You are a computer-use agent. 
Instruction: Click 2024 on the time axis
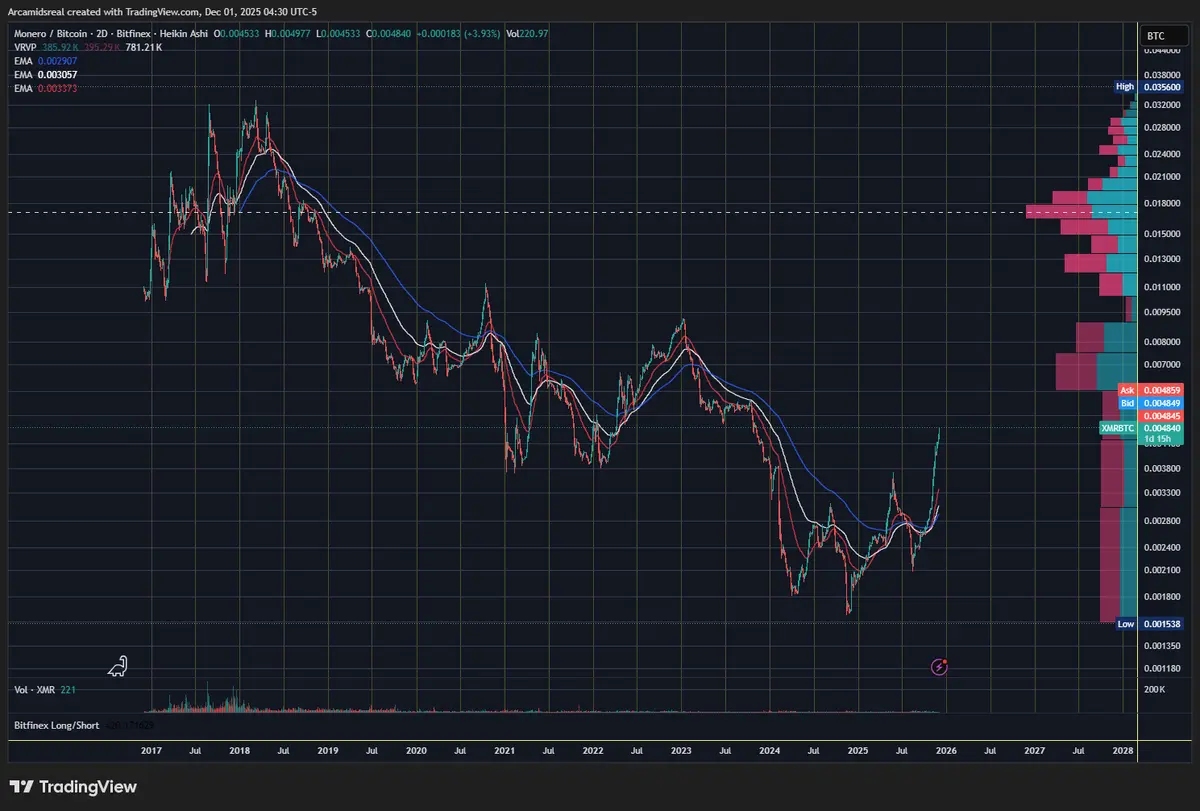coord(770,749)
